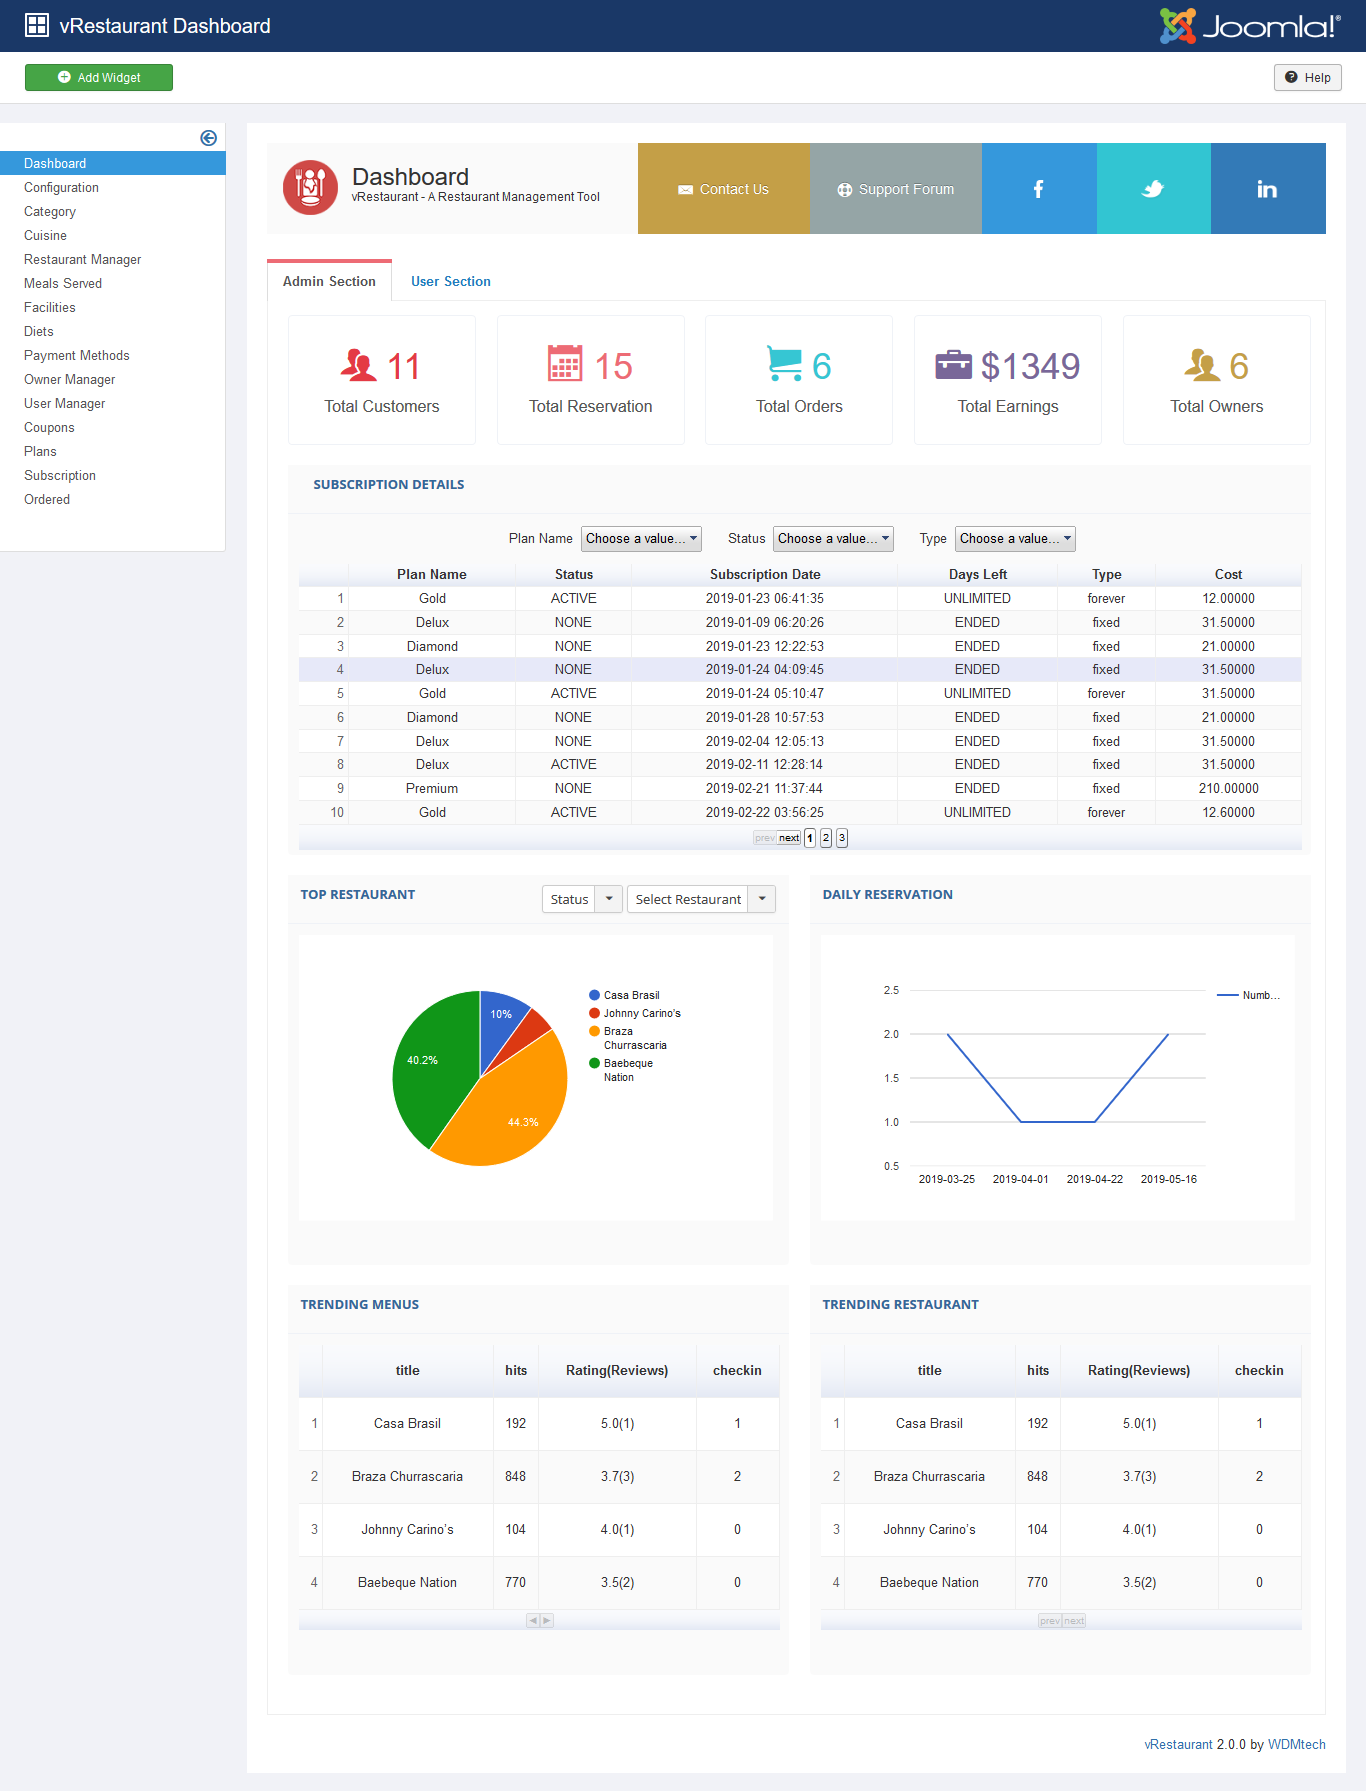Open Restaurant Manager in the sidebar
The height and width of the screenshot is (1791, 1366).
[x=82, y=259]
